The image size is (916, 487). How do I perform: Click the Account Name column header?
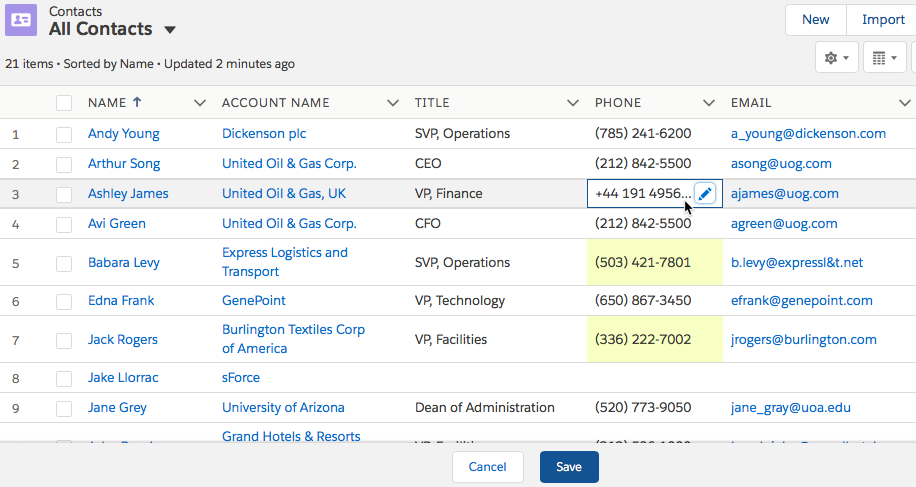click(x=276, y=103)
